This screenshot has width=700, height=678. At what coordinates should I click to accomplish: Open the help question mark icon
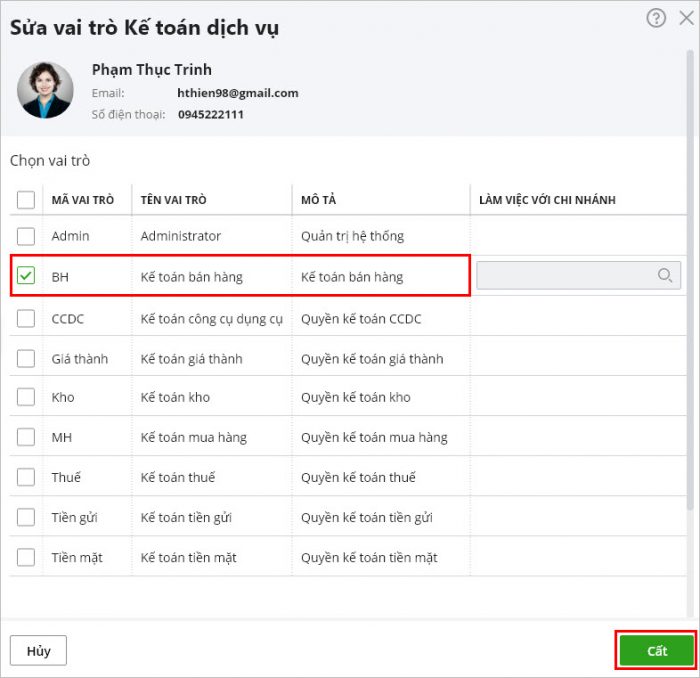coord(656,18)
